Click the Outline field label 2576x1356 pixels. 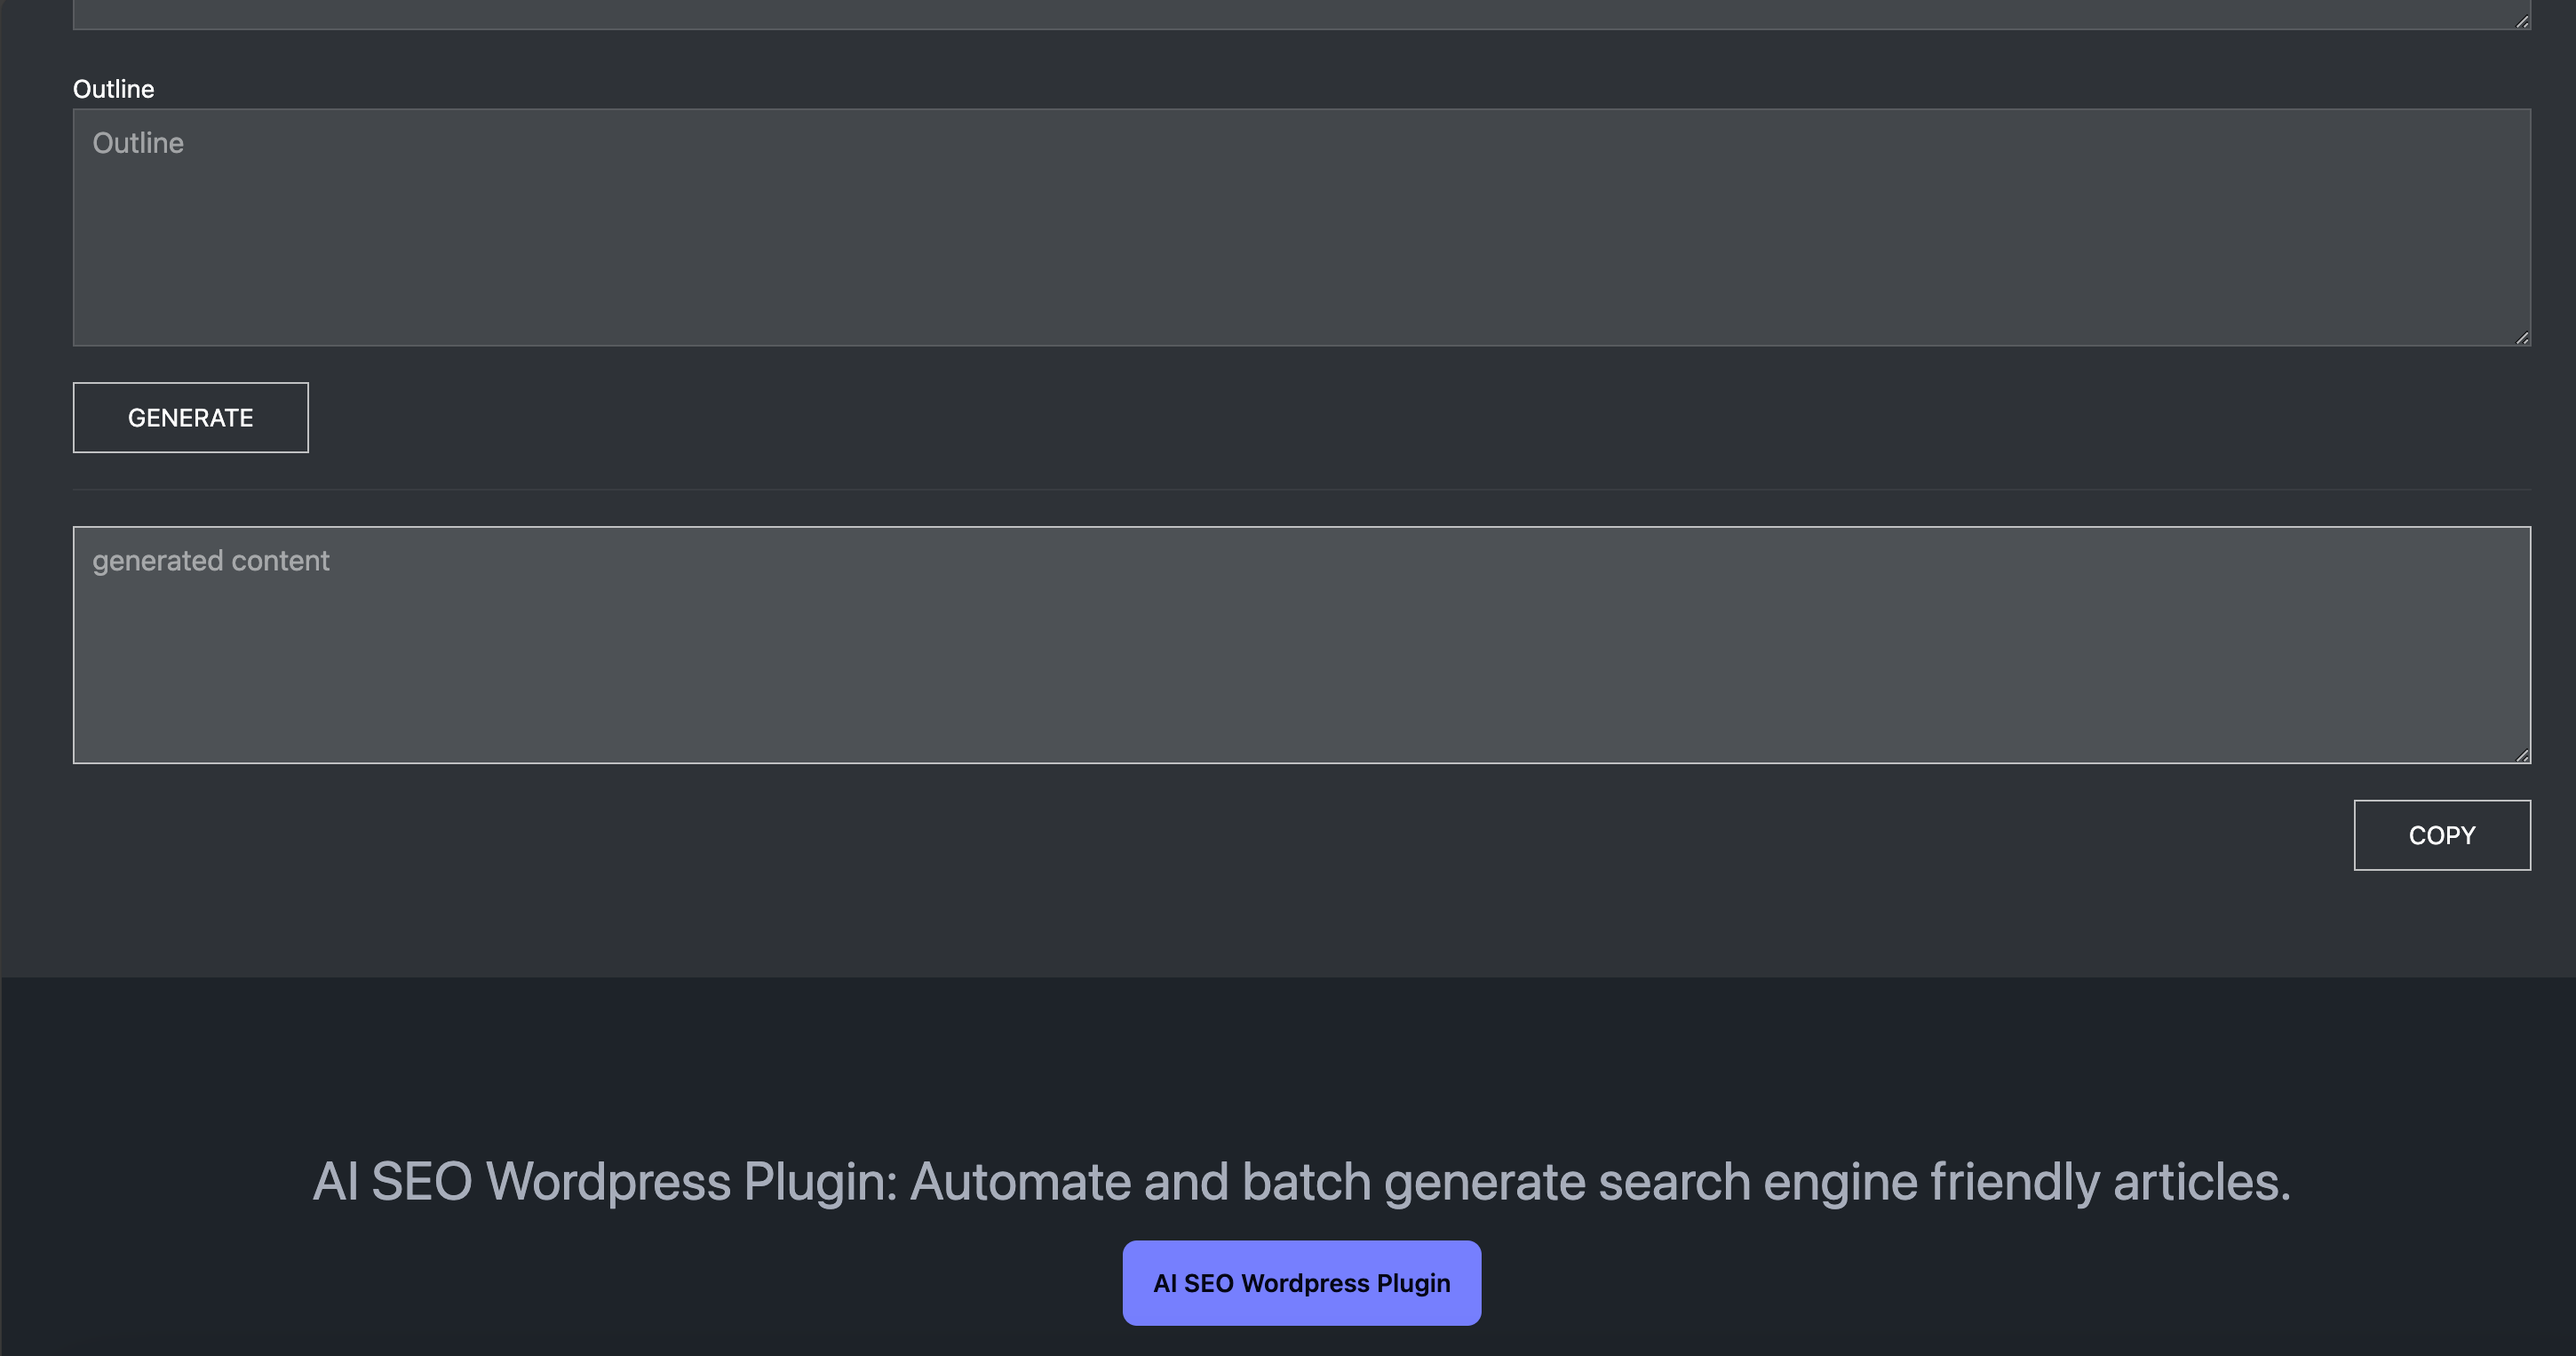click(113, 89)
